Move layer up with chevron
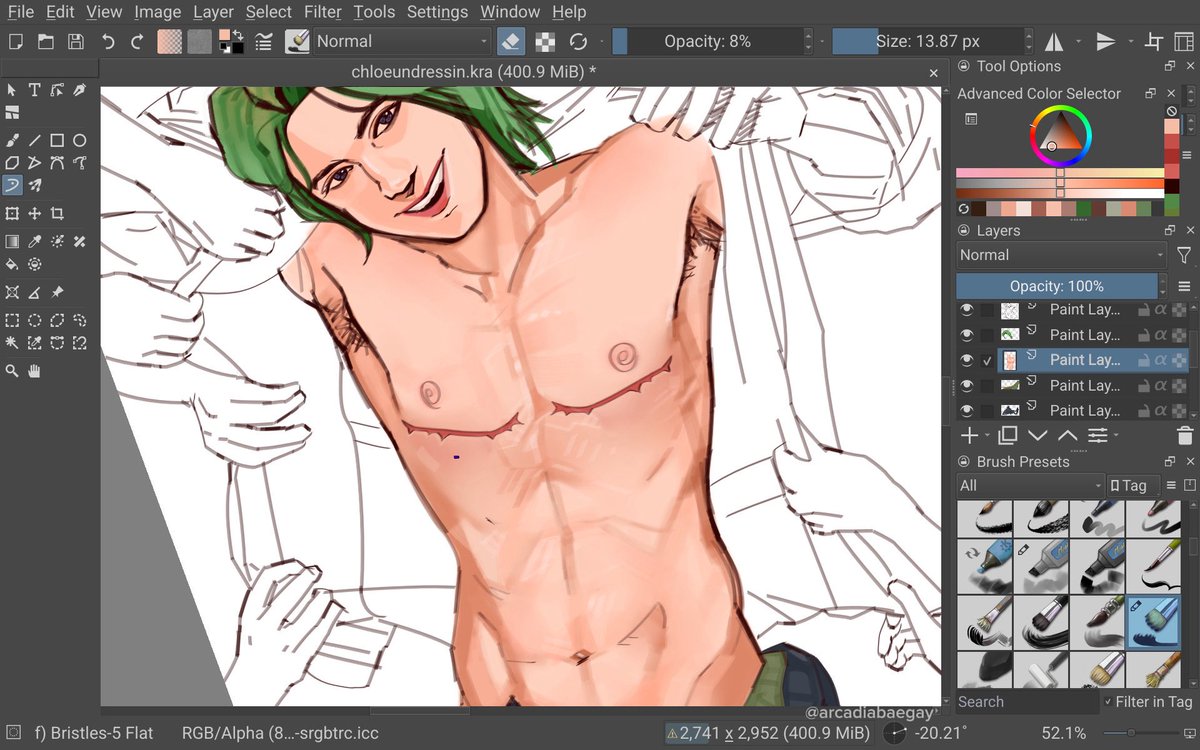 pos(1067,435)
